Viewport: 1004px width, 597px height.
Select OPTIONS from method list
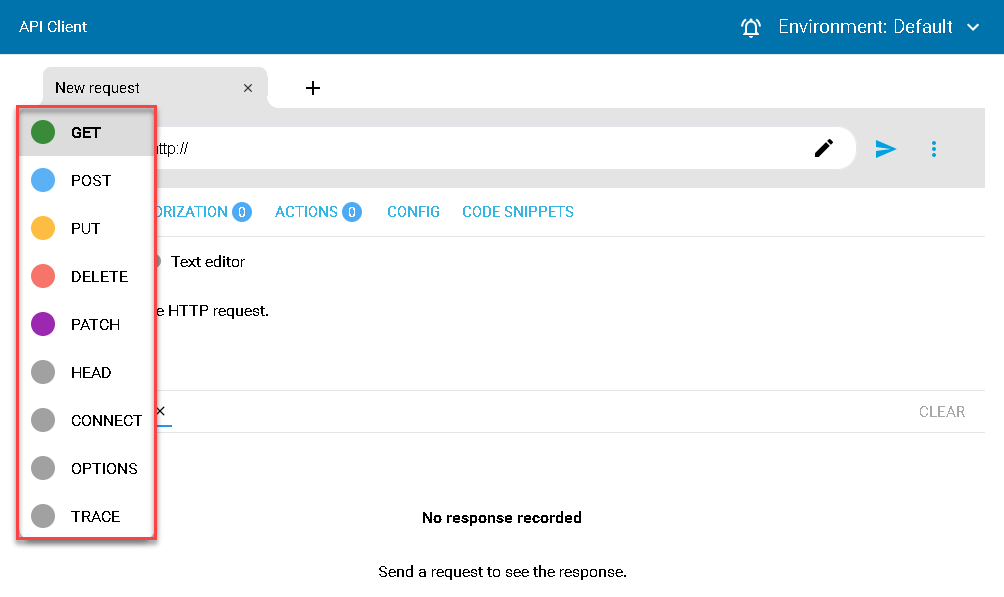tap(86, 468)
